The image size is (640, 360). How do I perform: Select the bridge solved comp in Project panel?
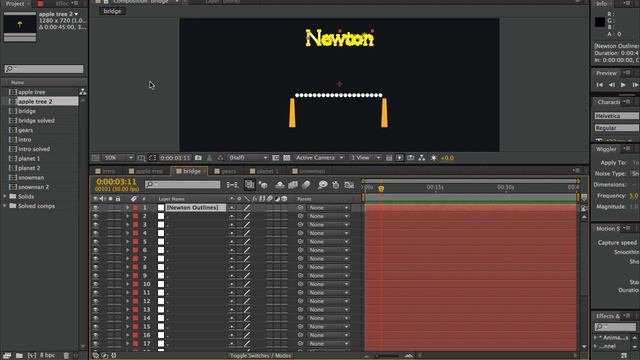36,120
